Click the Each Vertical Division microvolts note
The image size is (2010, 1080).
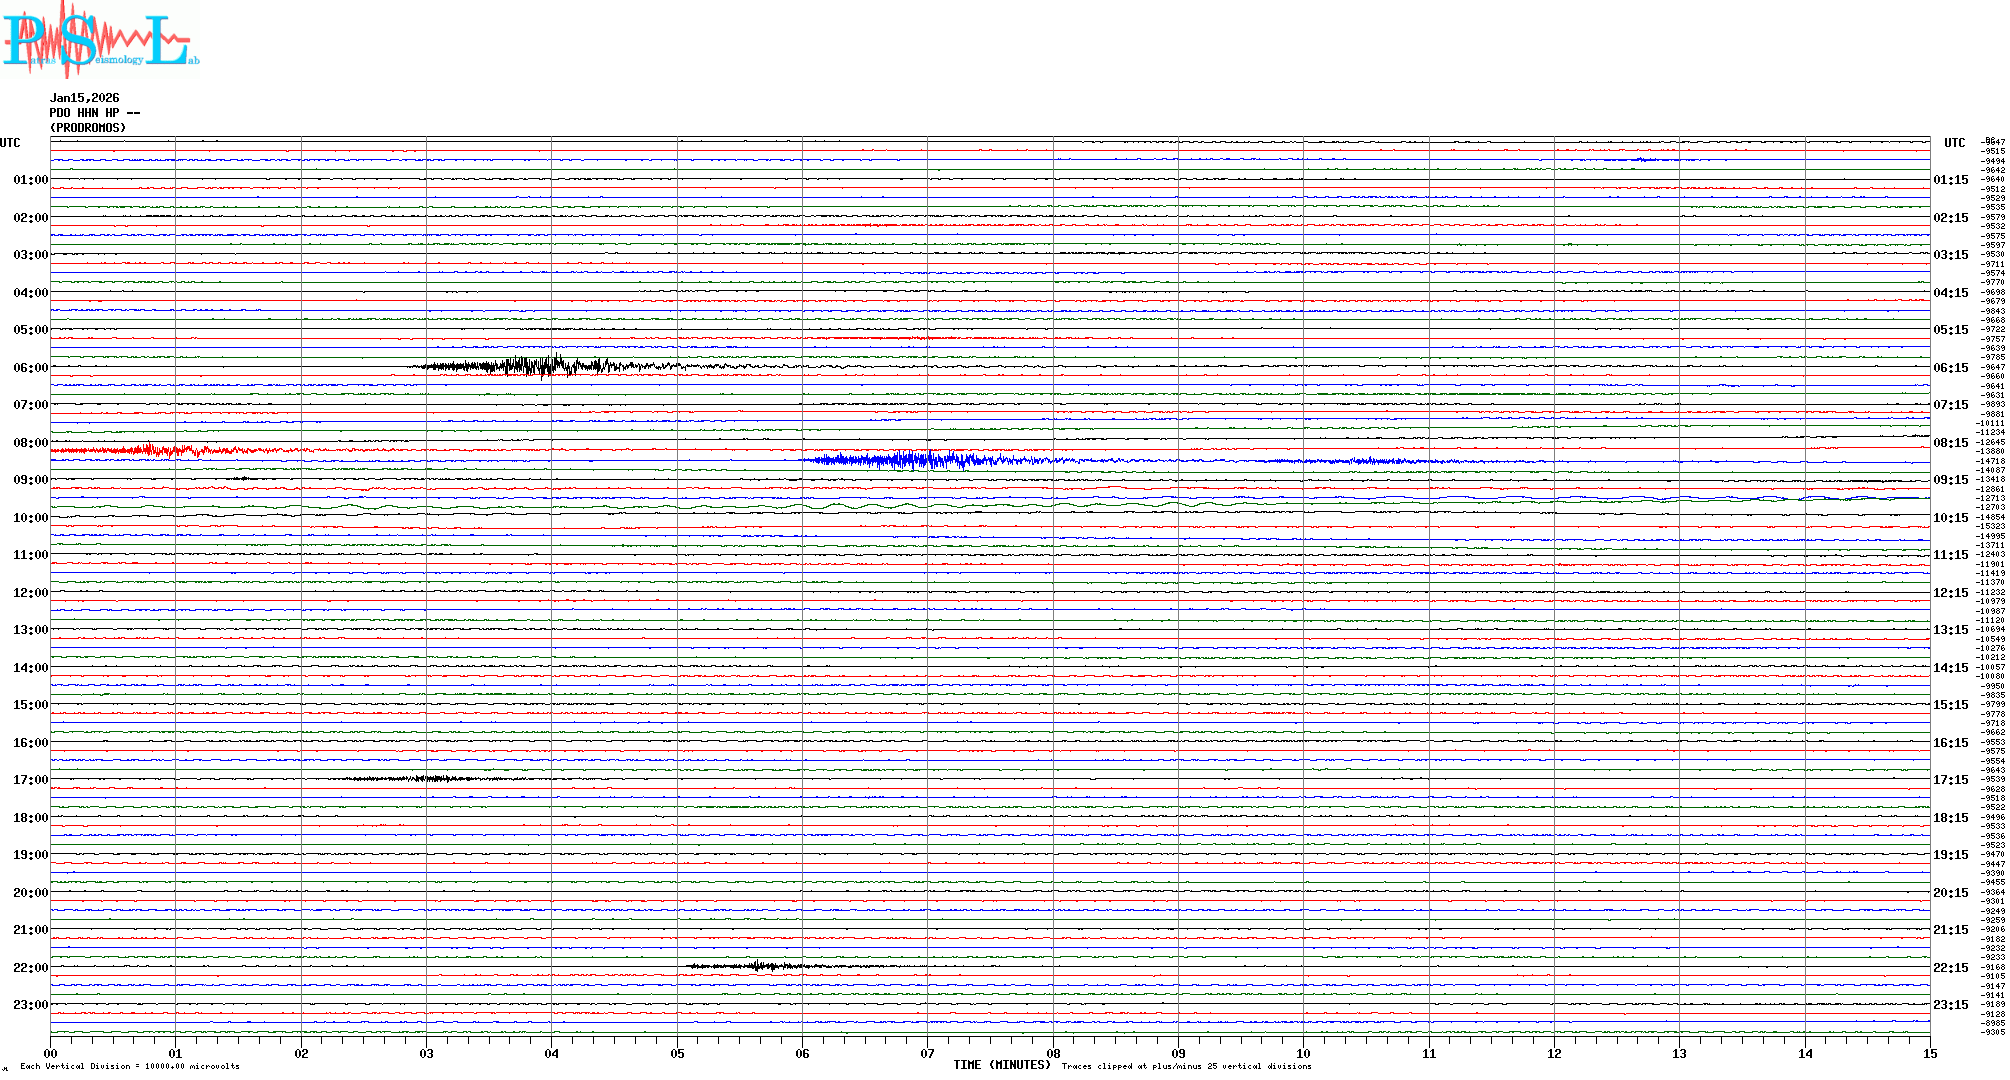pyautogui.click(x=130, y=1066)
